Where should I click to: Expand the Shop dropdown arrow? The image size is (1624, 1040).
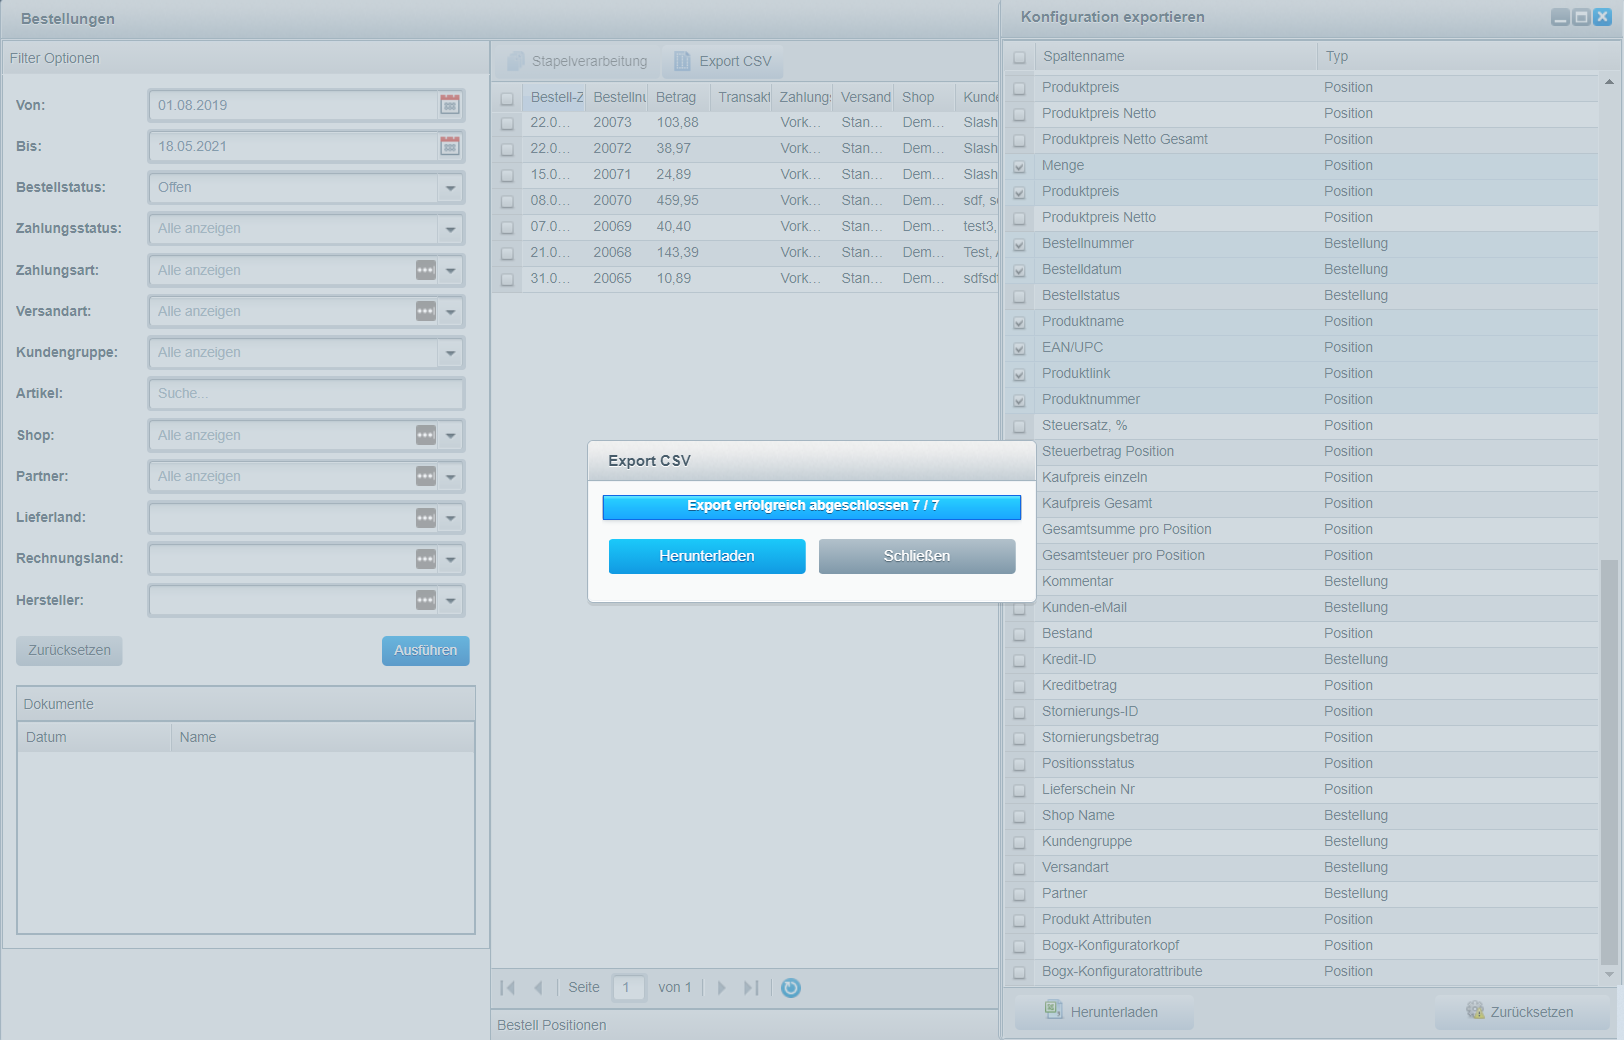pyautogui.click(x=450, y=435)
